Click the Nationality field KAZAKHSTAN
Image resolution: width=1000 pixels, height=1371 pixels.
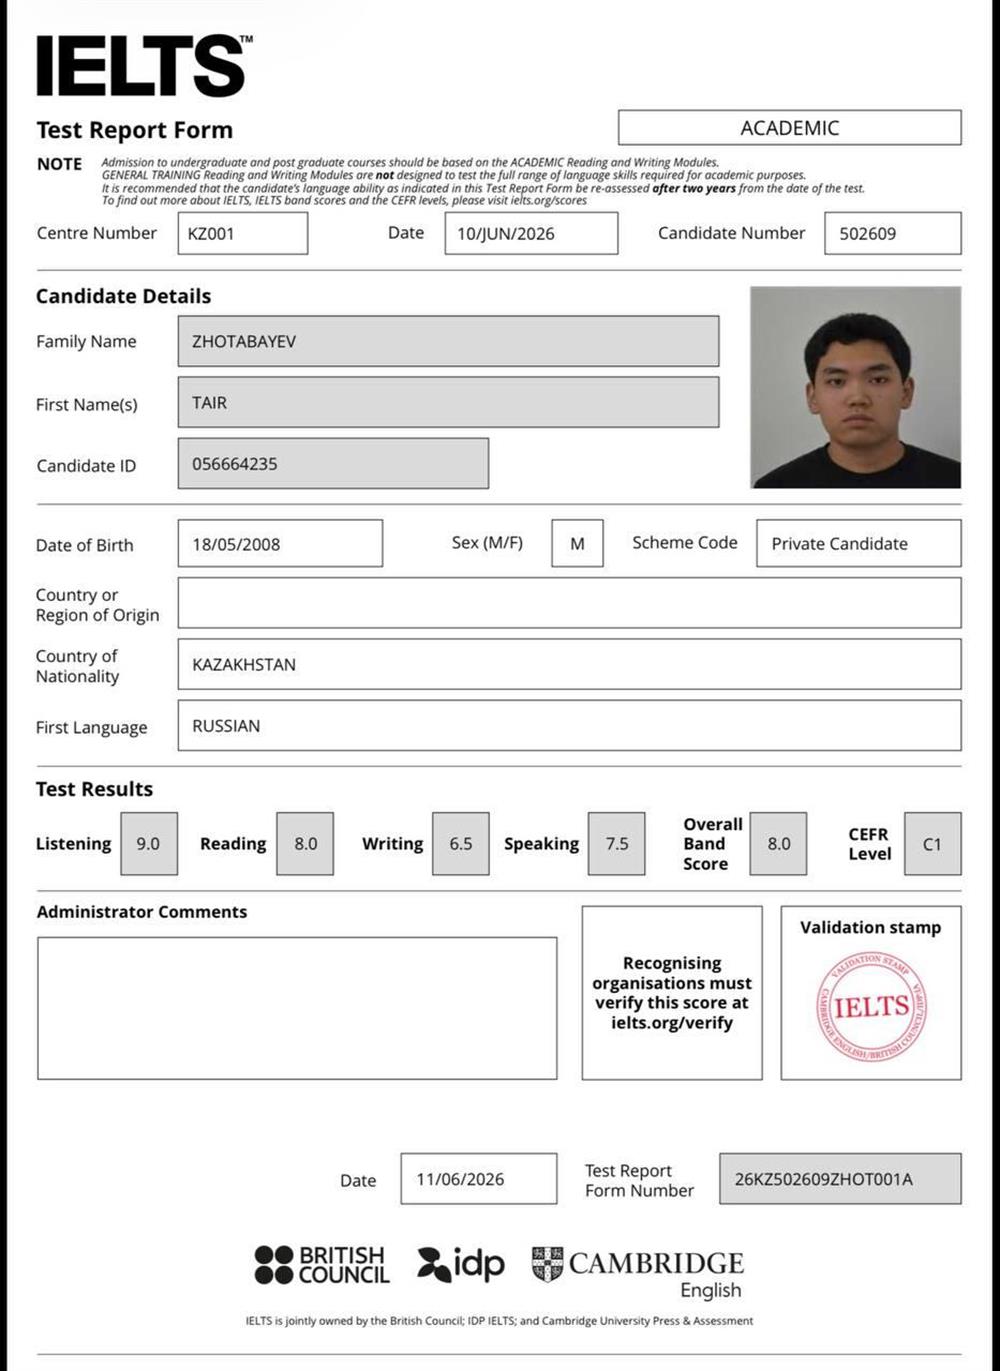(x=570, y=664)
